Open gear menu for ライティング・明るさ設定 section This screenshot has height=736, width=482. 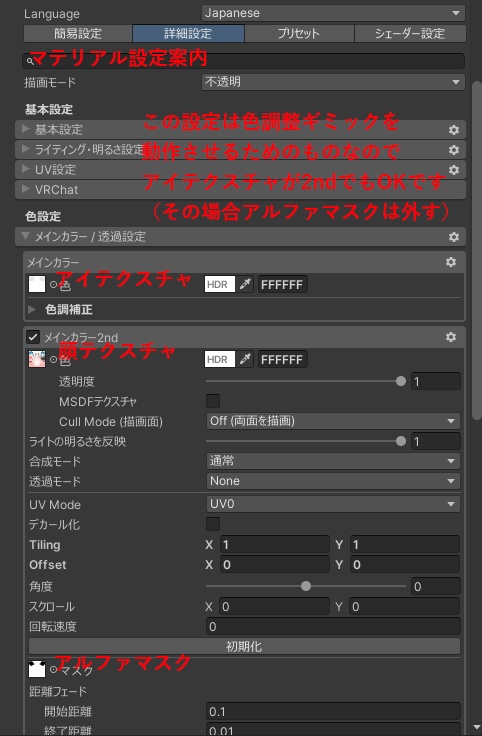click(453, 150)
